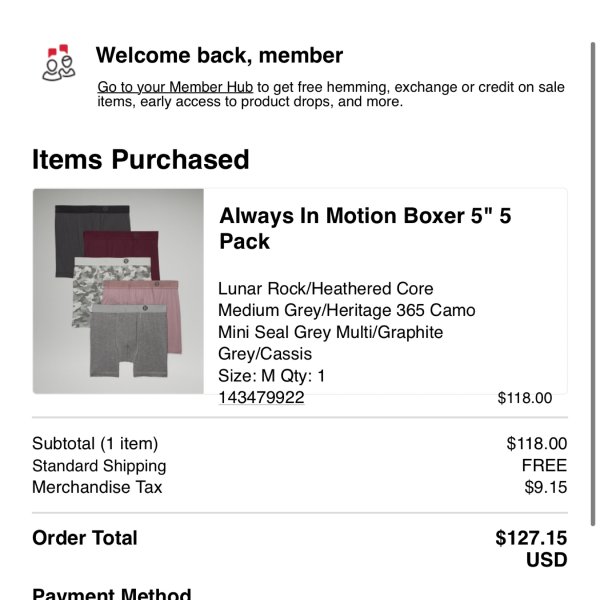Image resolution: width=600 pixels, height=600 pixels.
Task: Click the Standard Shipping label
Action: coord(99,466)
